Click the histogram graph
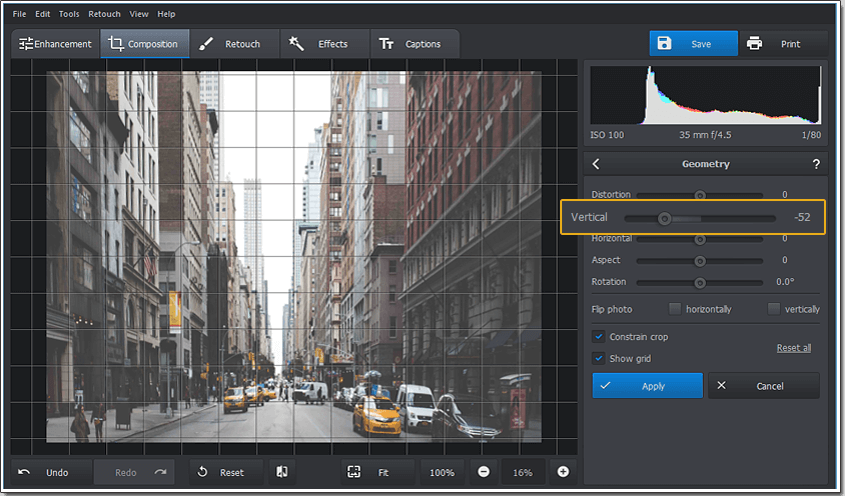The image size is (845, 496). point(705,95)
